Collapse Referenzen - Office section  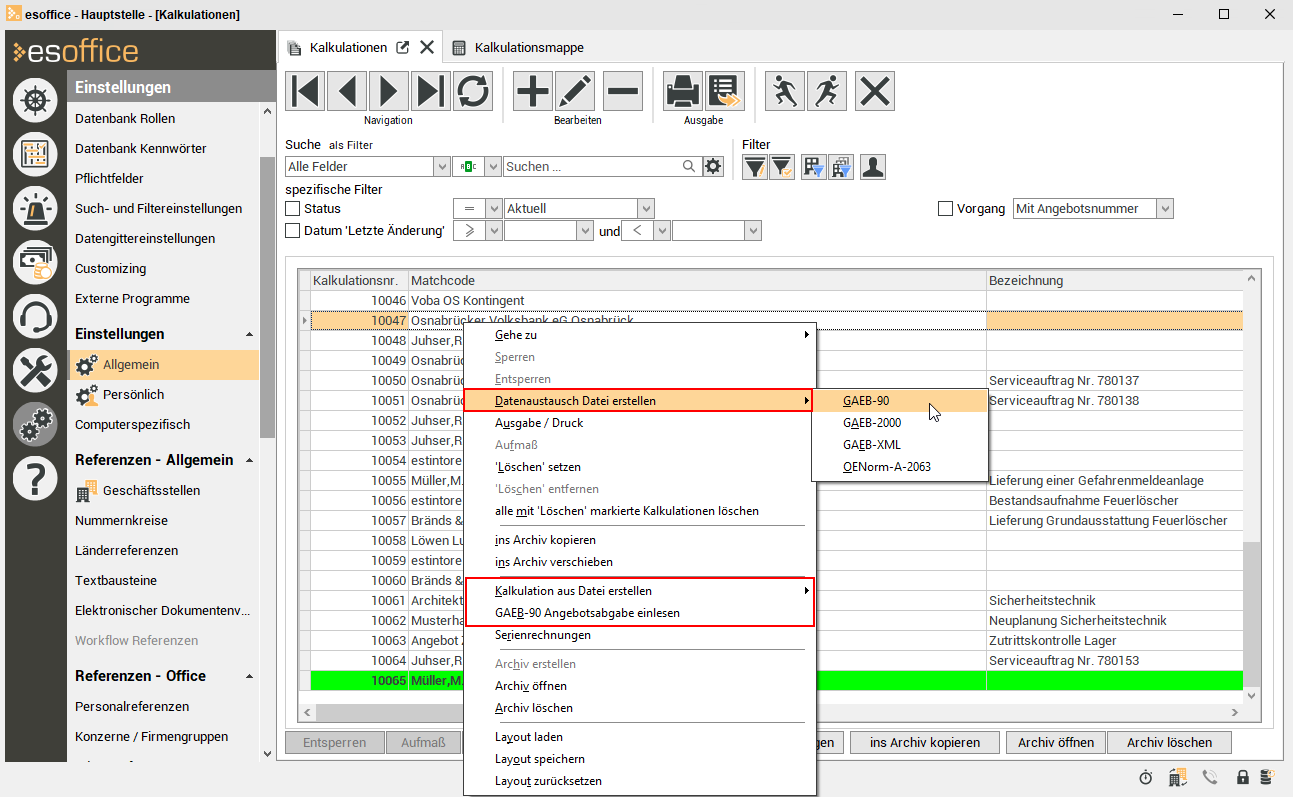pos(250,676)
